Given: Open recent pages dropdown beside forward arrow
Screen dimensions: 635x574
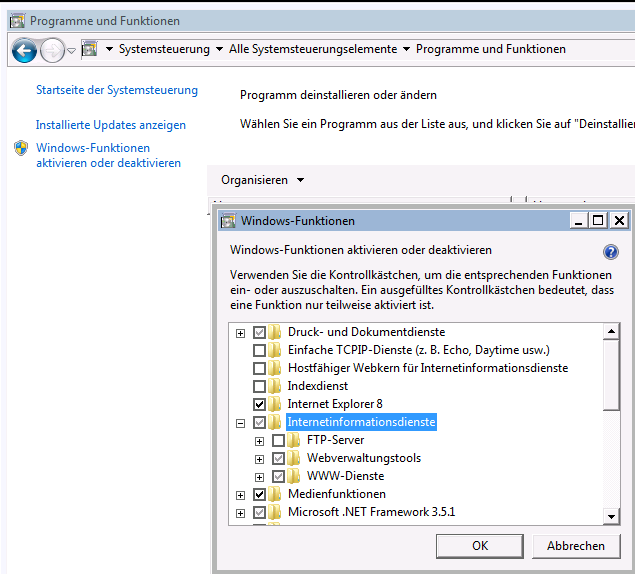Looking at the screenshot, I should [x=71, y=51].
